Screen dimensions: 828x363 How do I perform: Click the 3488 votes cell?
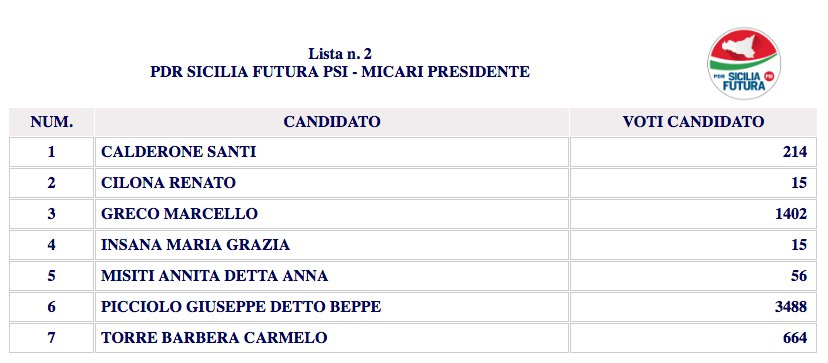coord(693,307)
